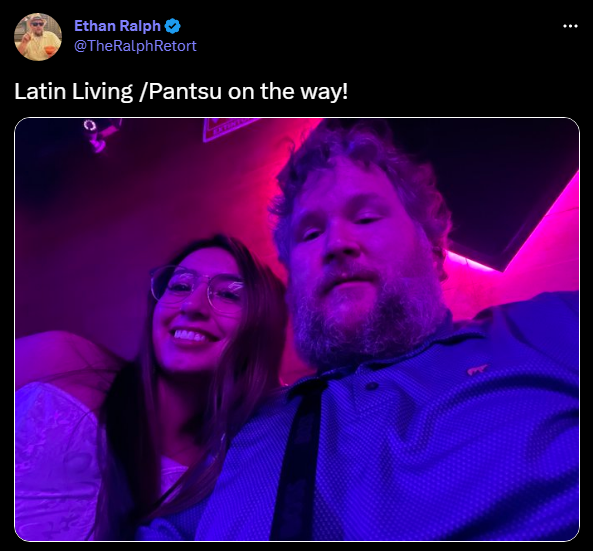
Task: Click the ceiling light fixture in the photo
Action: point(101,134)
